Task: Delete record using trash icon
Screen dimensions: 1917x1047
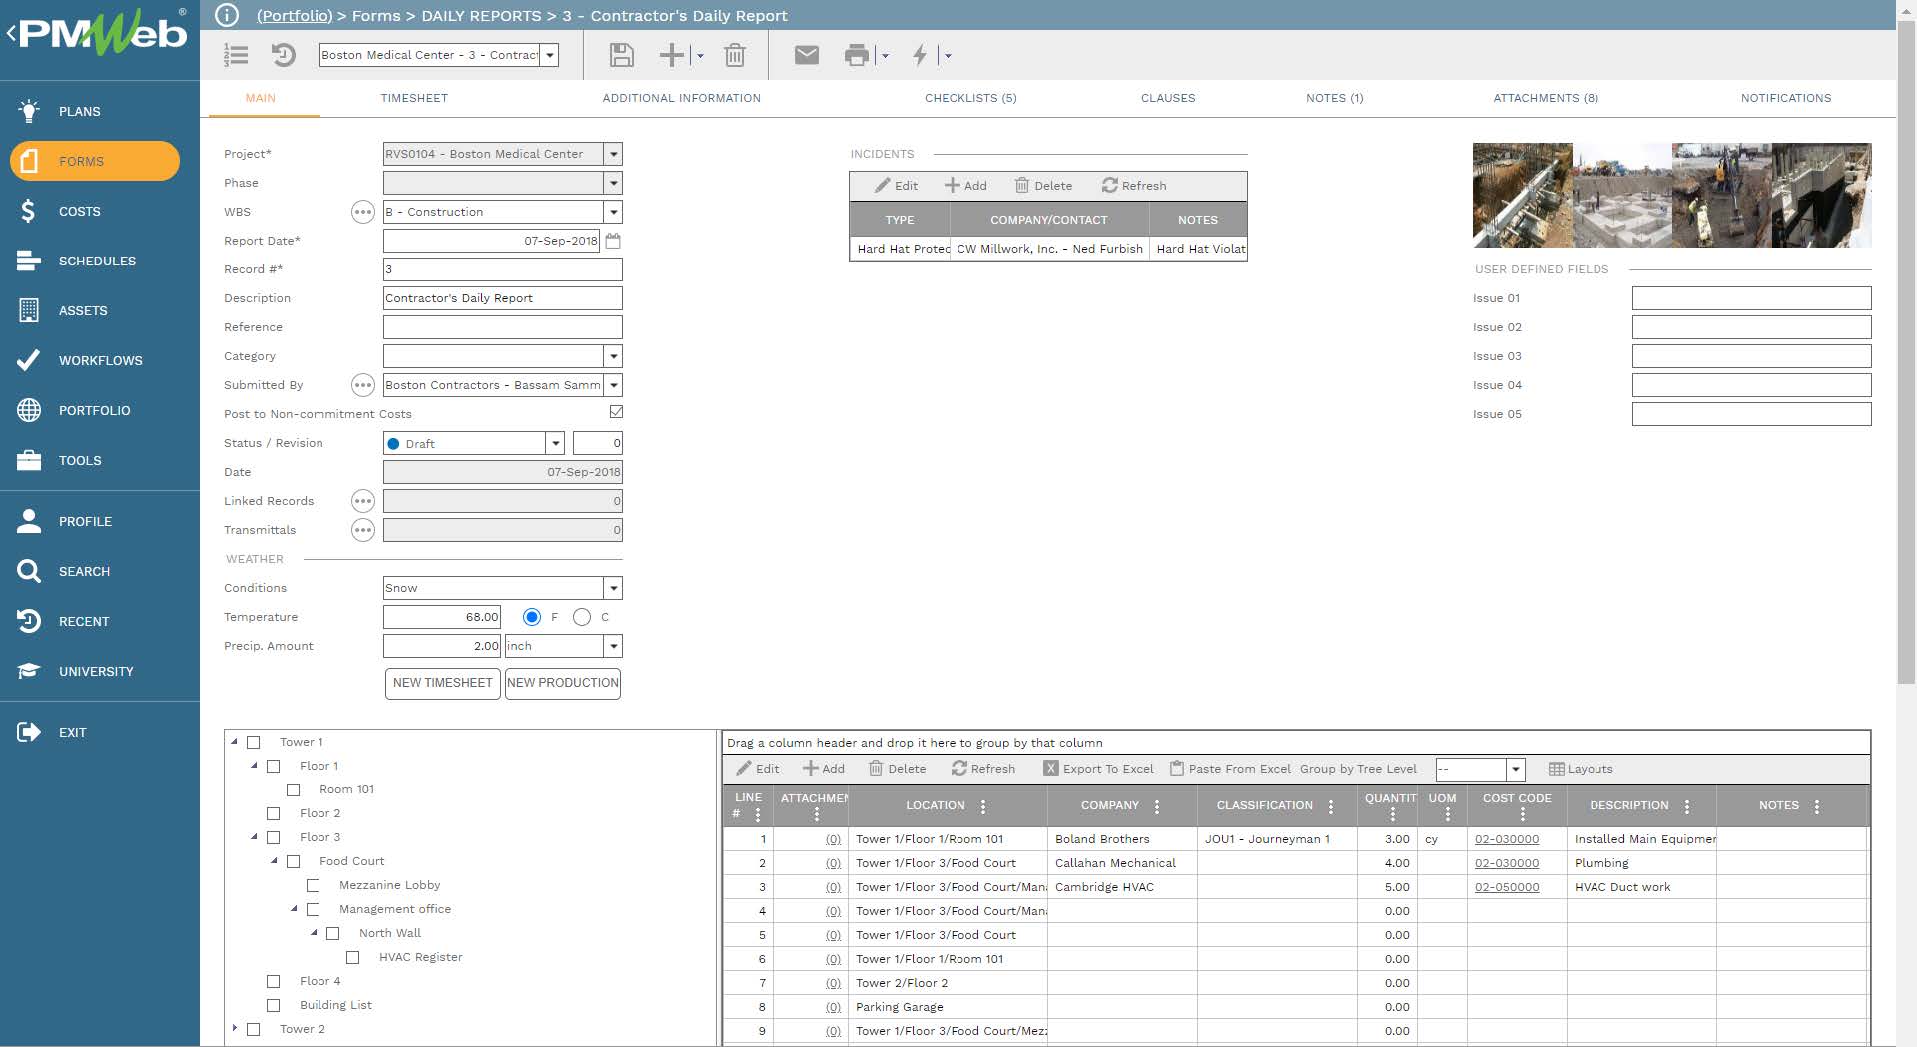Action: [x=735, y=55]
